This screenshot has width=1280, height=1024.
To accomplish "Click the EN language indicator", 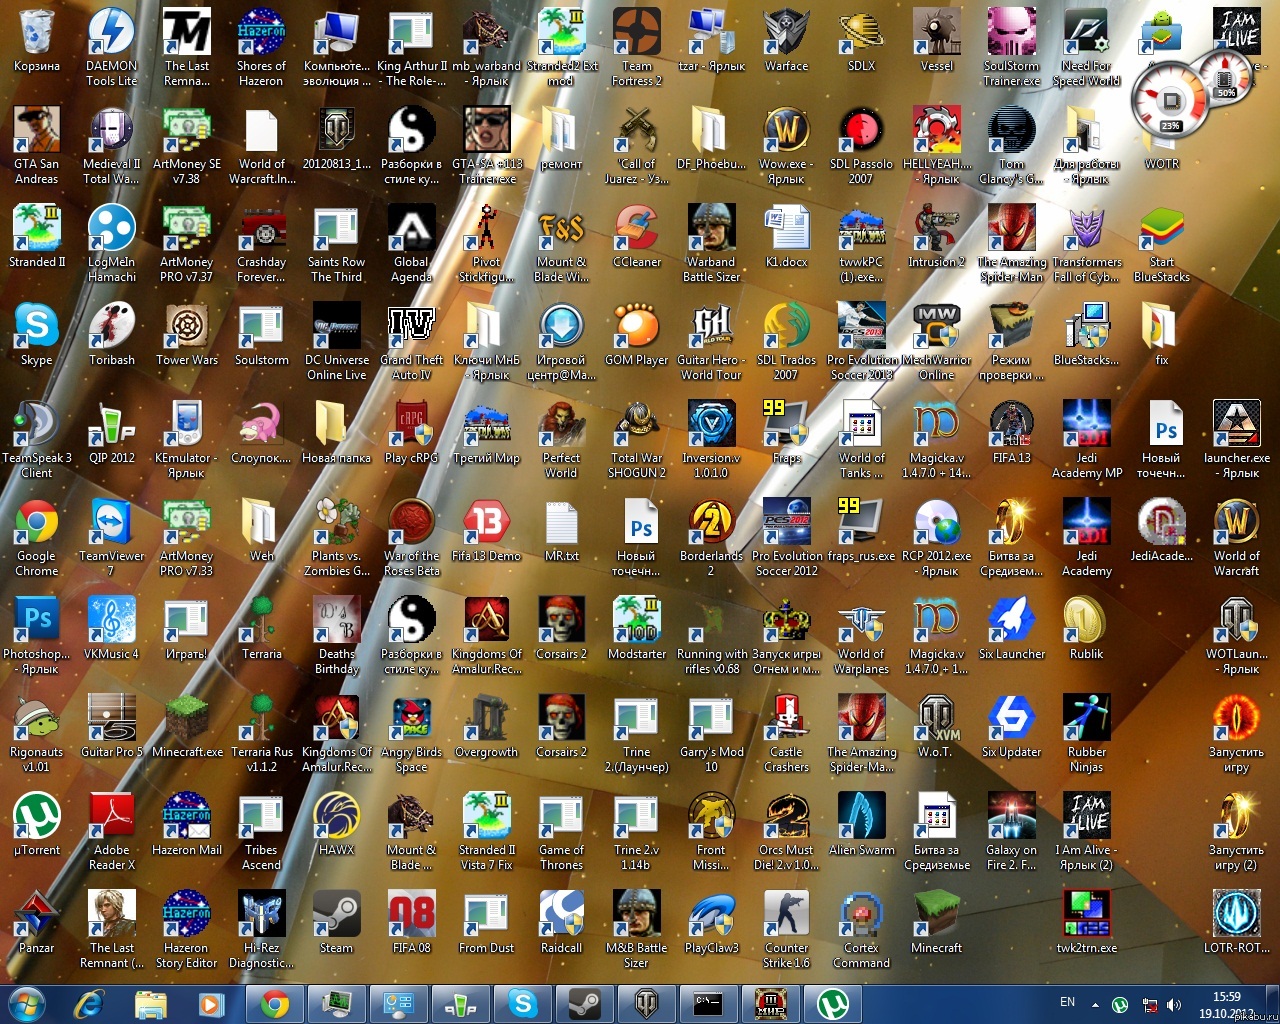I will point(1067,1002).
